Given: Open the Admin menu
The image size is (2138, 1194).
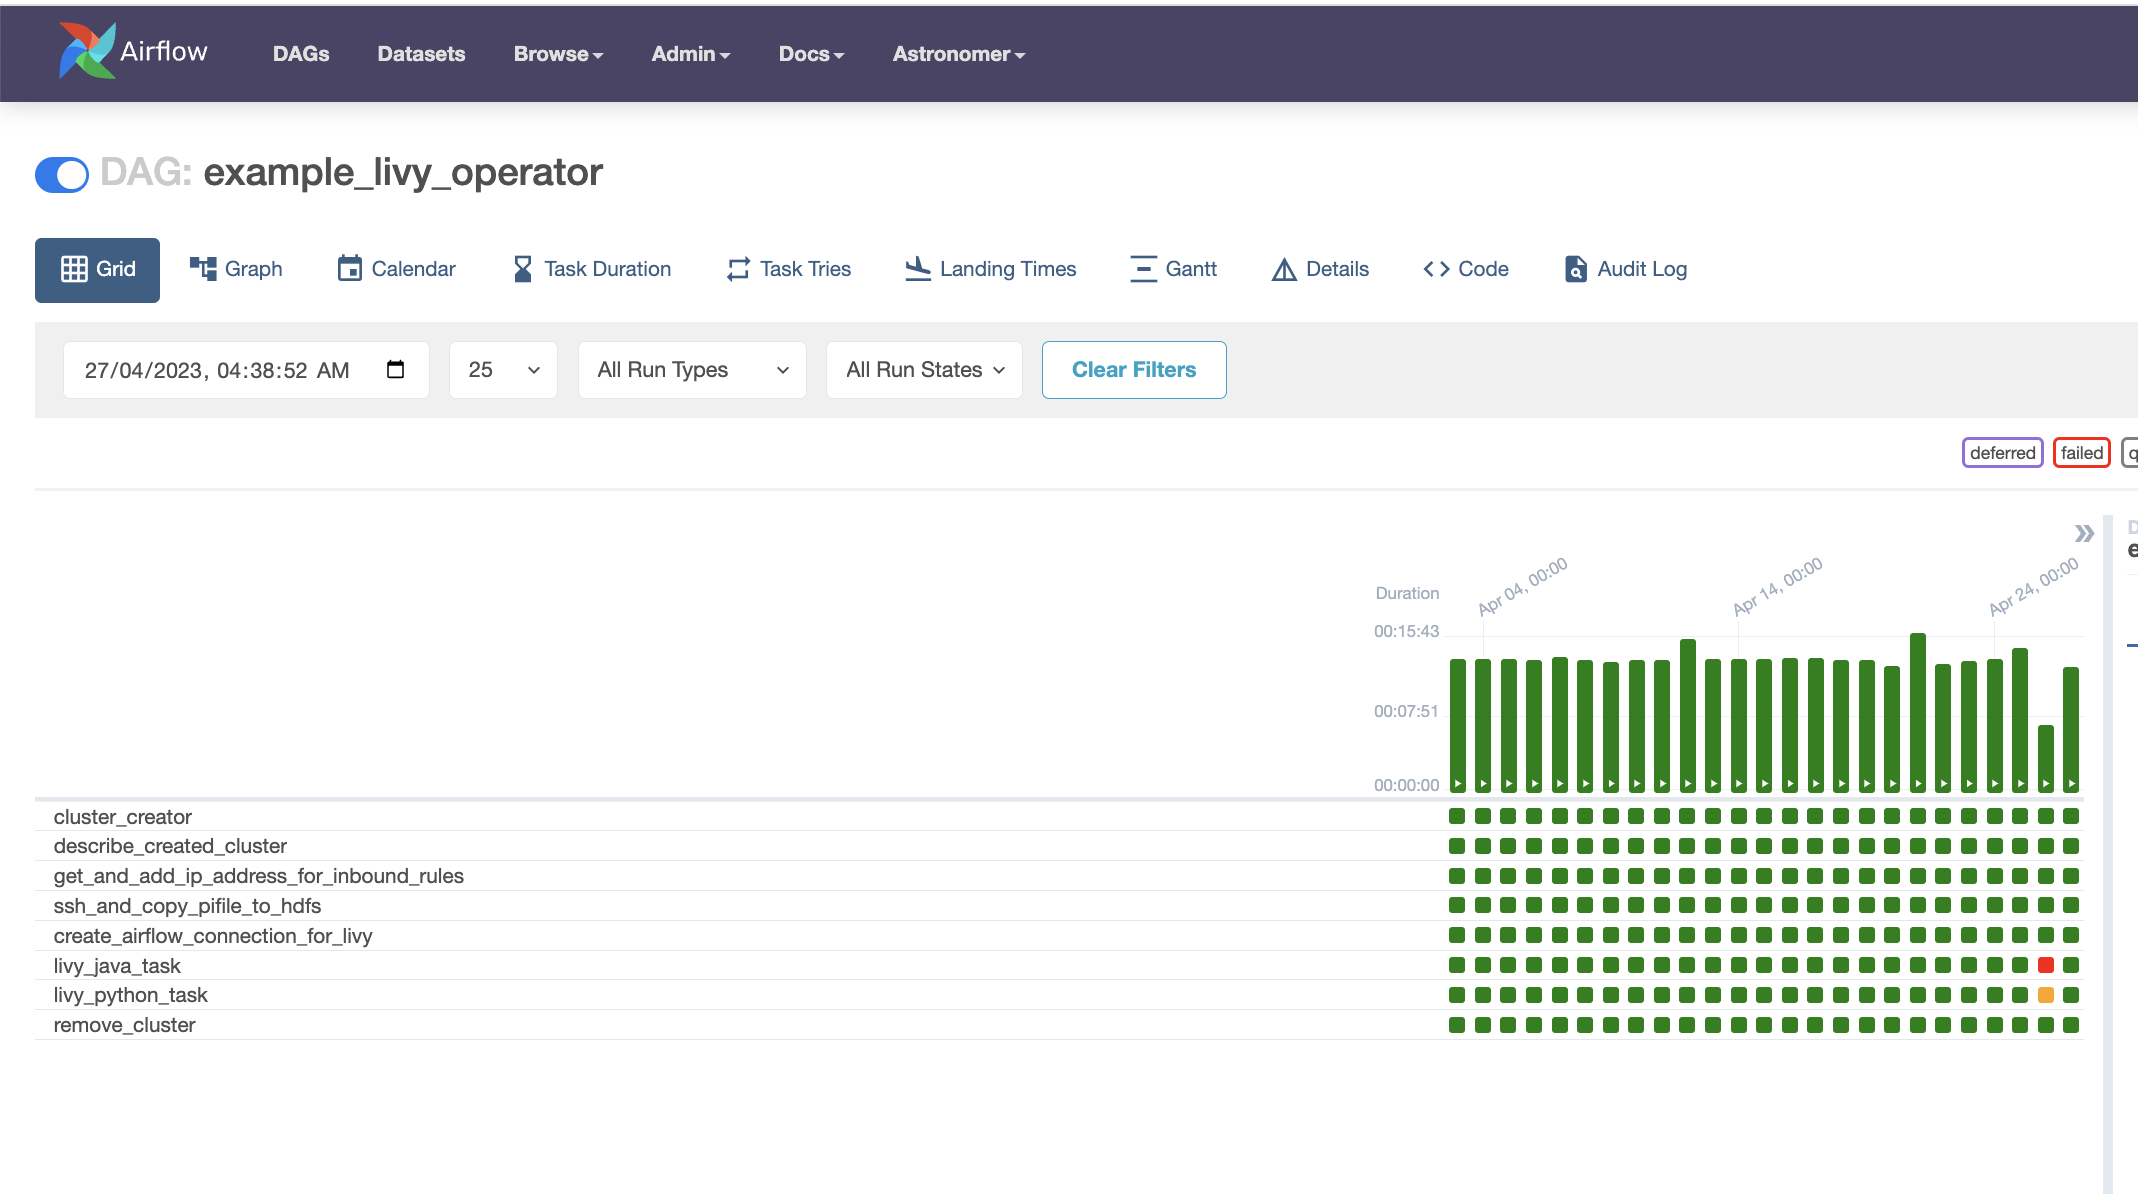Looking at the screenshot, I should (690, 54).
